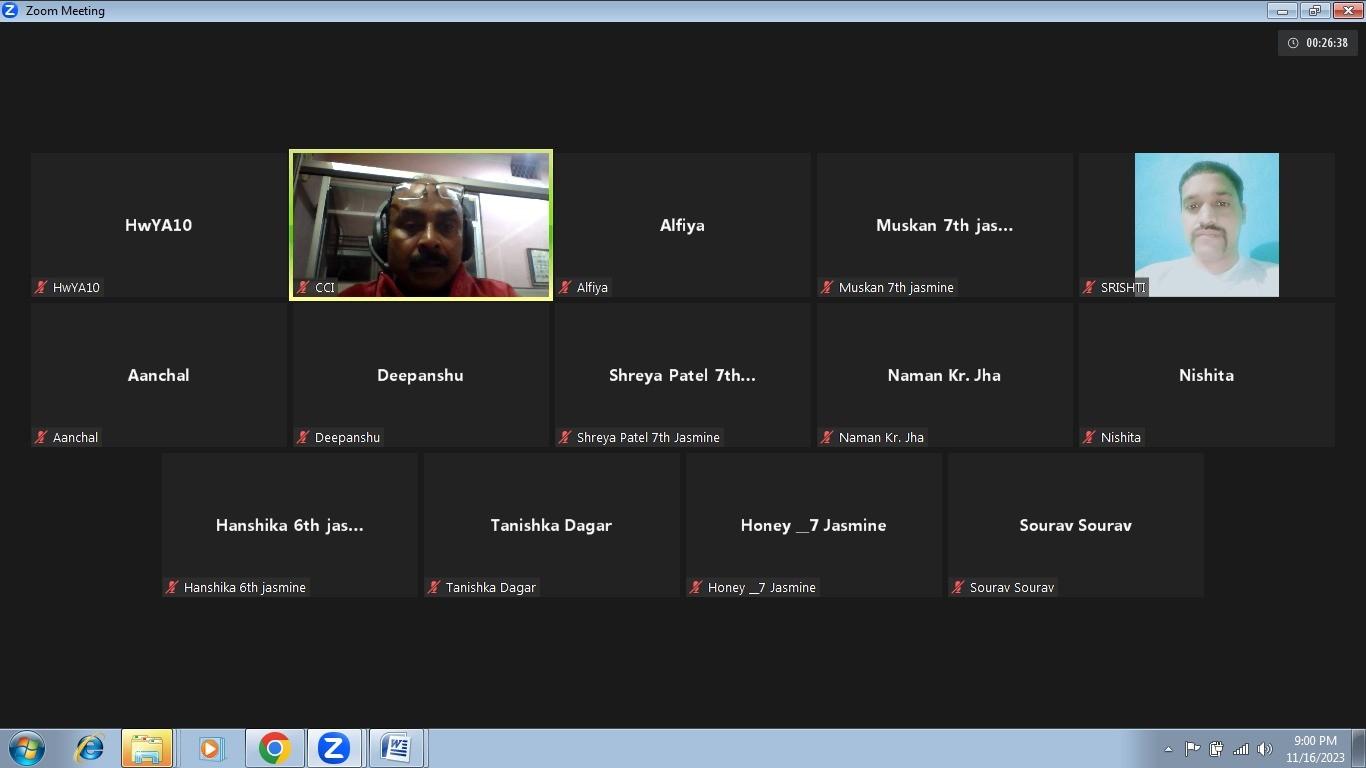
Task: Select the Tanishka Dagar participant tile
Action: click(x=551, y=525)
